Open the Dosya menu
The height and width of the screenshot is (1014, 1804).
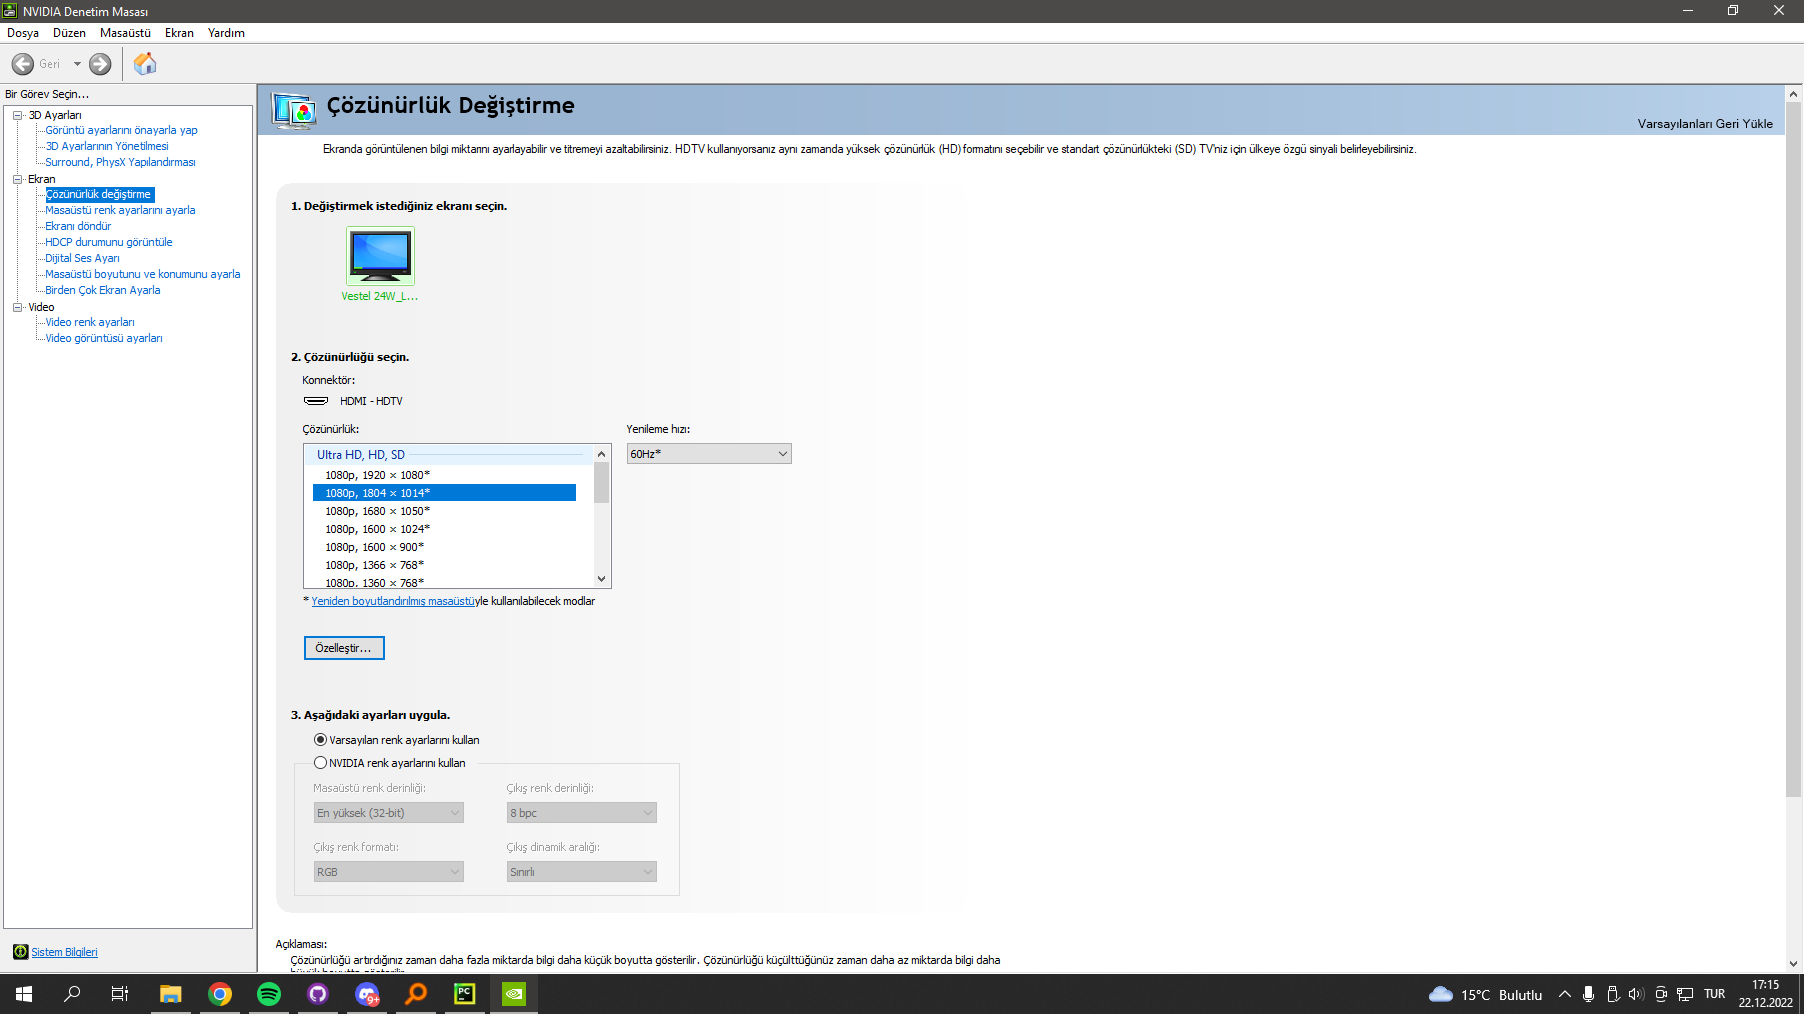pyautogui.click(x=23, y=33)
